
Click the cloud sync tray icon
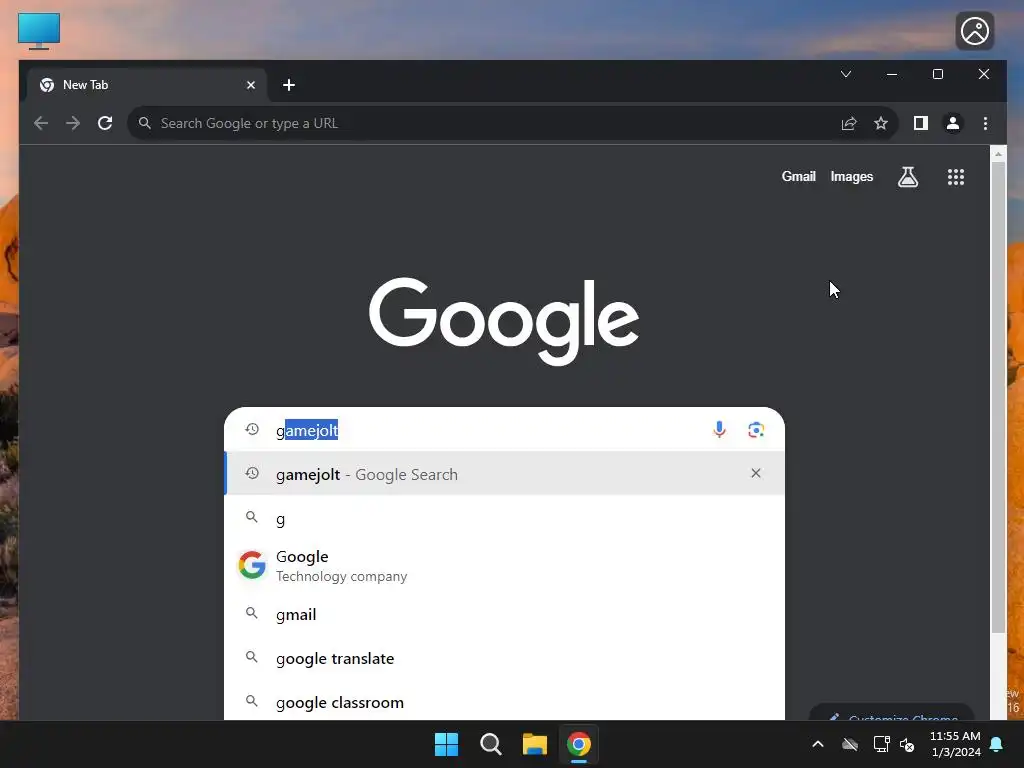(x=850, y=744)
